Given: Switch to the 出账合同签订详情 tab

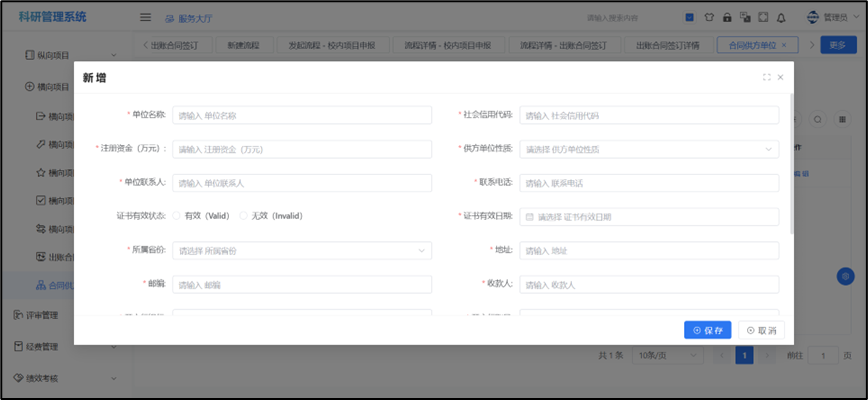Looking at the screenshot, I should point(668,45).
